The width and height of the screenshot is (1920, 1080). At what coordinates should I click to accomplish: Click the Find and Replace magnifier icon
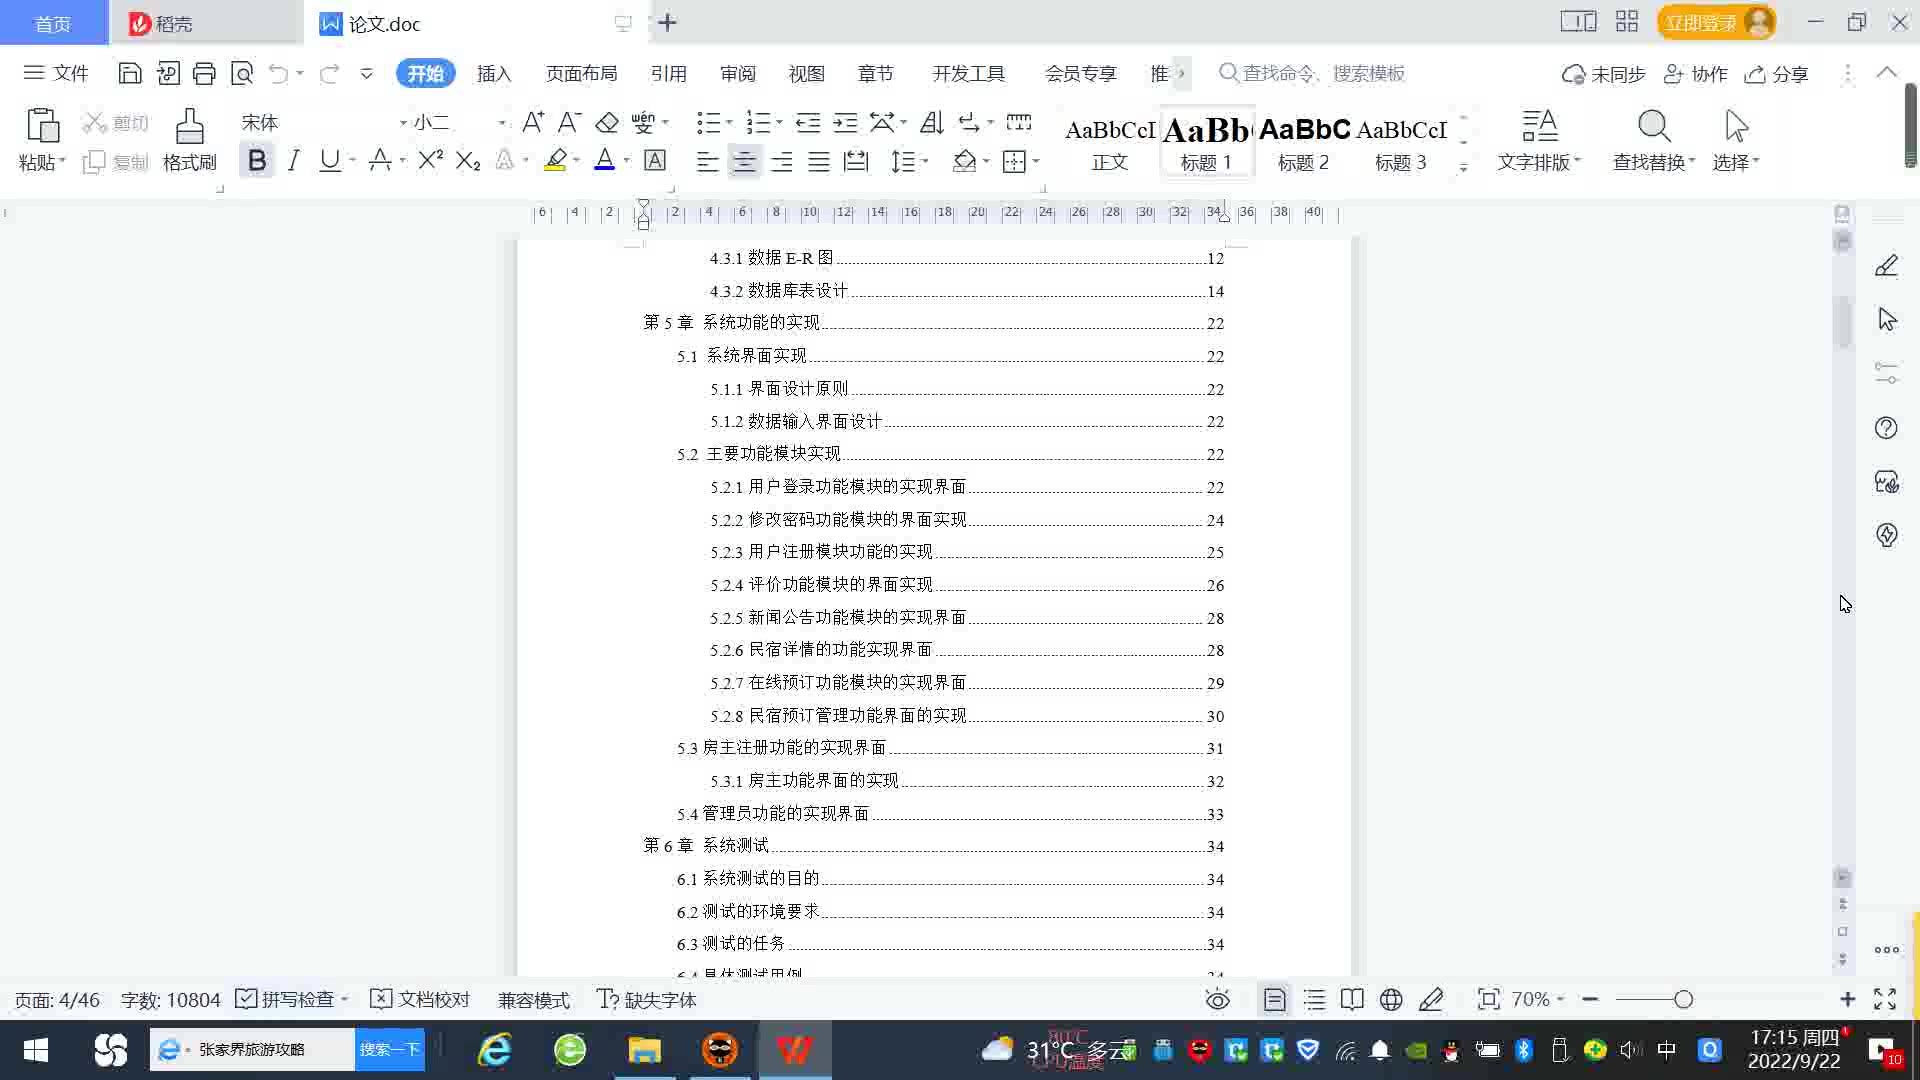coord(1653,127)
